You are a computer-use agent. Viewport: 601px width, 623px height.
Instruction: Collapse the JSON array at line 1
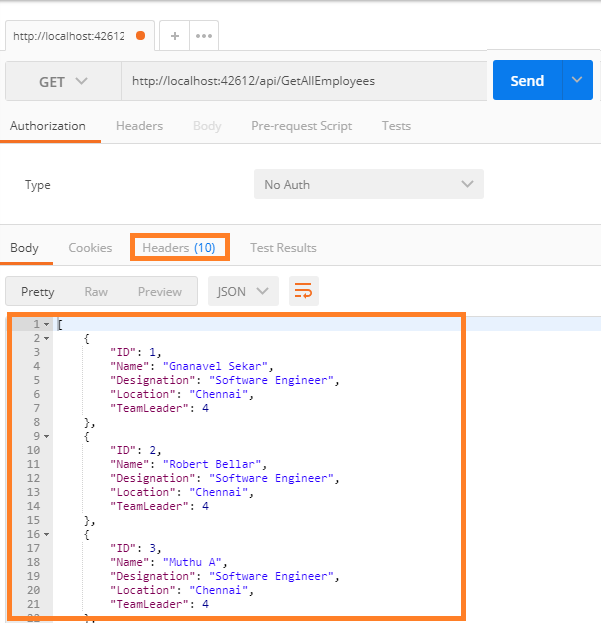click(x=46, y=325)
